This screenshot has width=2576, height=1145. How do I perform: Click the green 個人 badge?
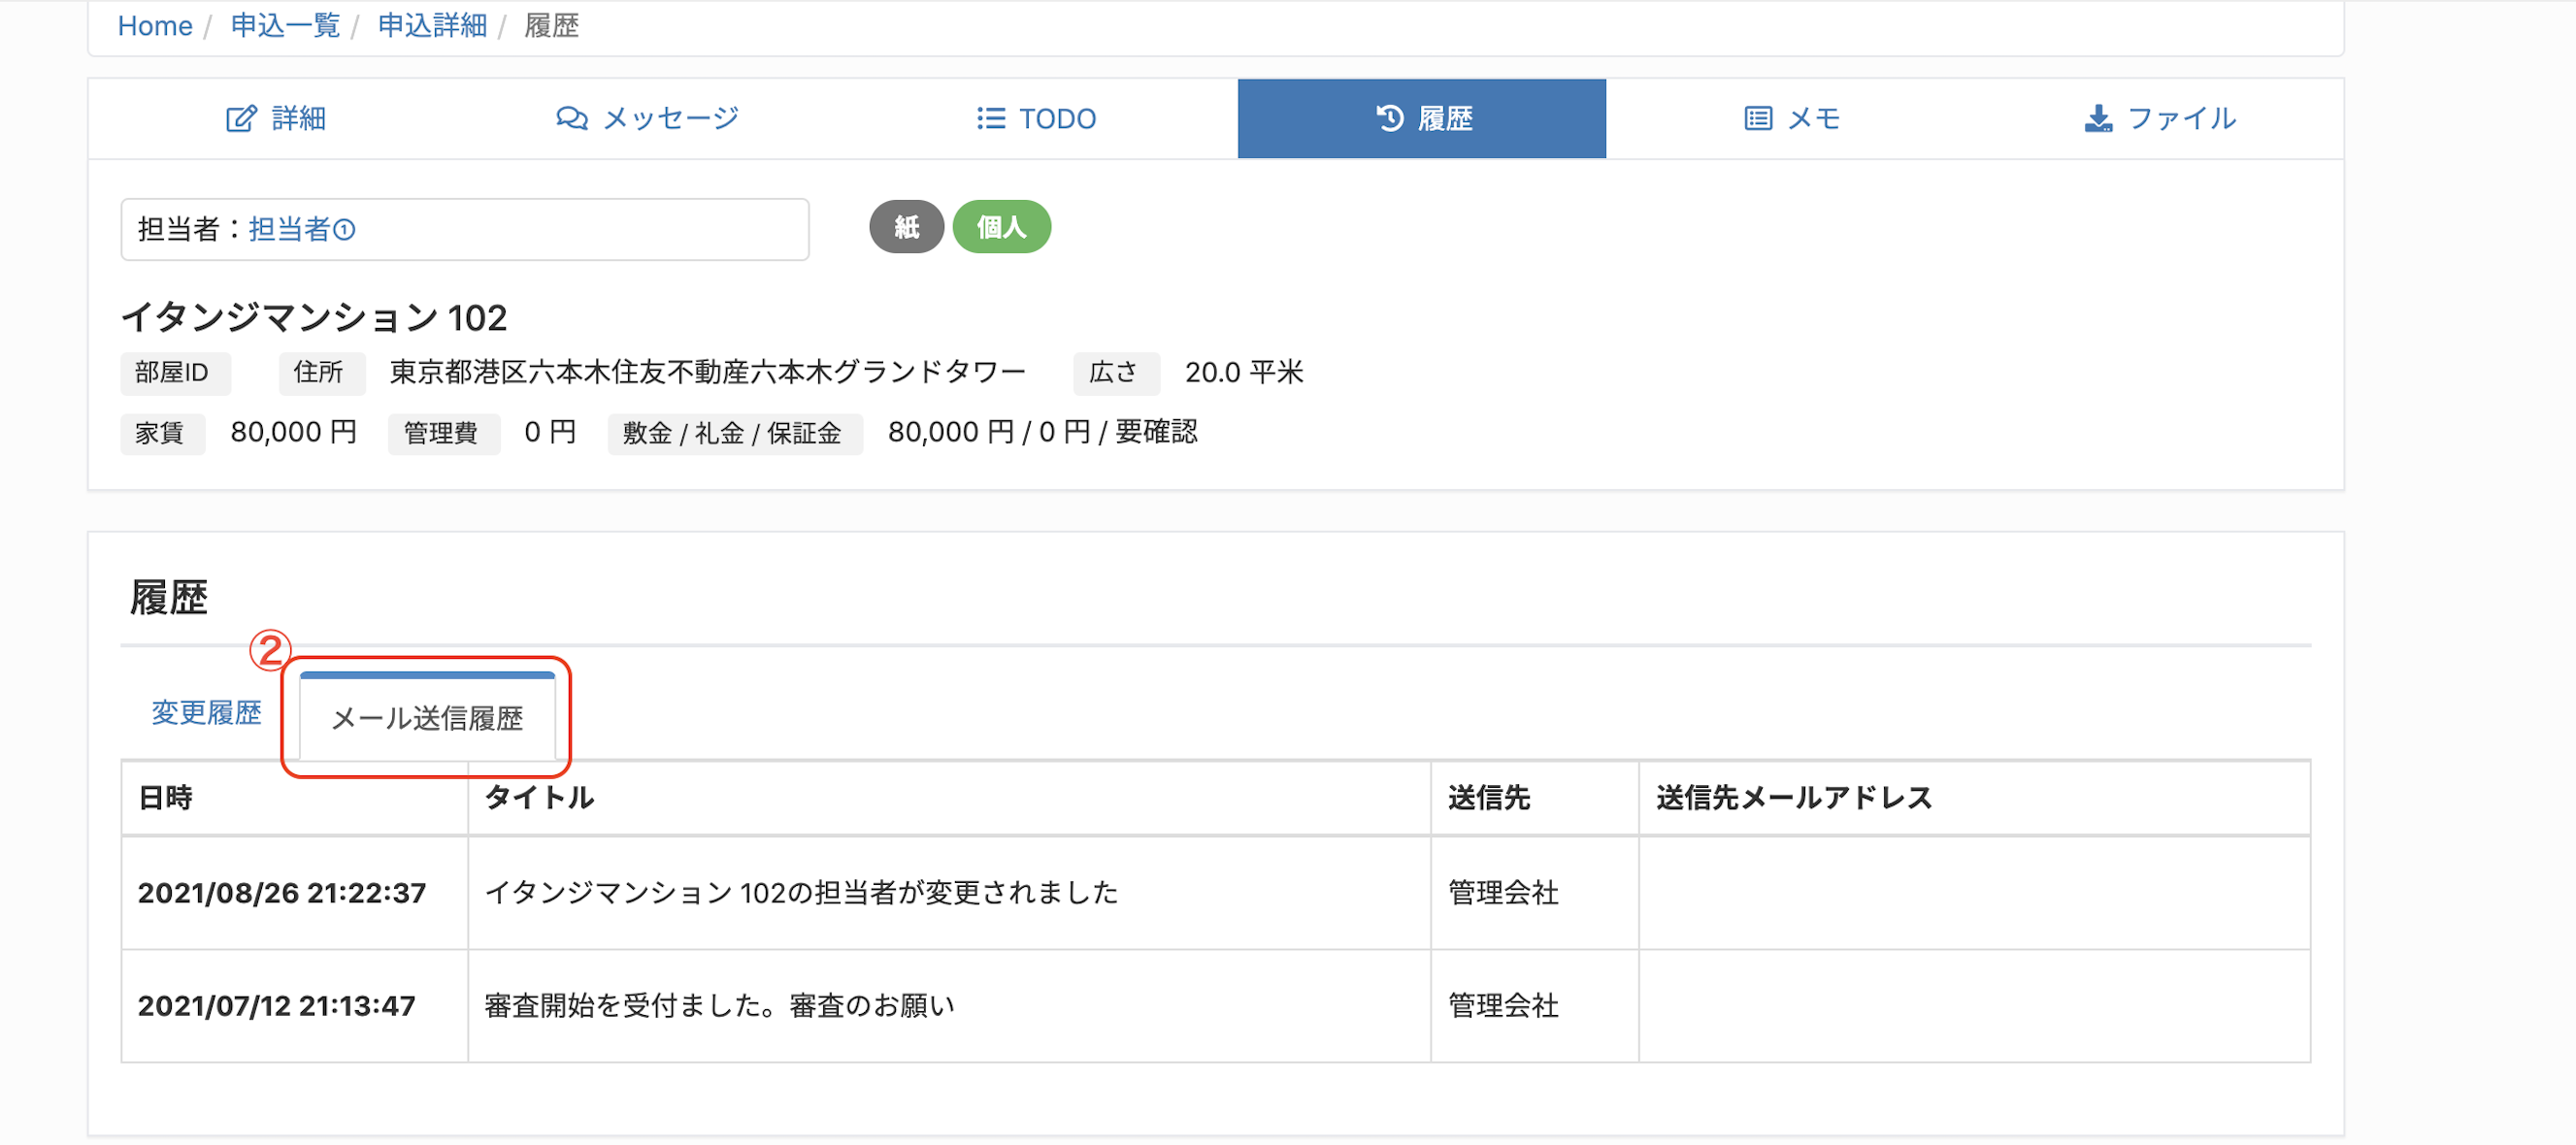coord(1001,227)
